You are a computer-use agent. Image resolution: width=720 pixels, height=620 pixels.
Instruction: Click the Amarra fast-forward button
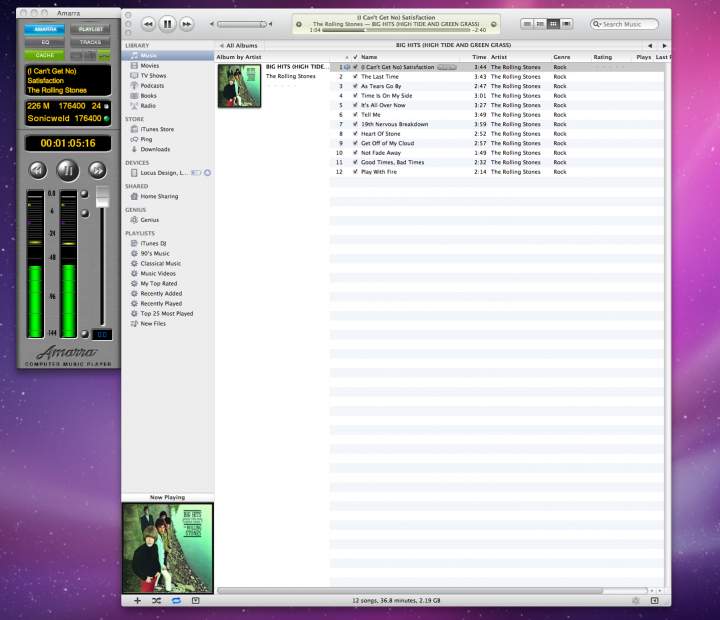click(97, 170)
